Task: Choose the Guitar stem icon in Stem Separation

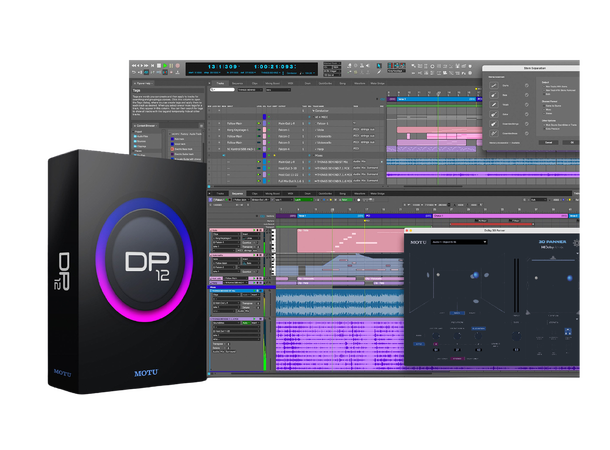Action: click(494, 114)
